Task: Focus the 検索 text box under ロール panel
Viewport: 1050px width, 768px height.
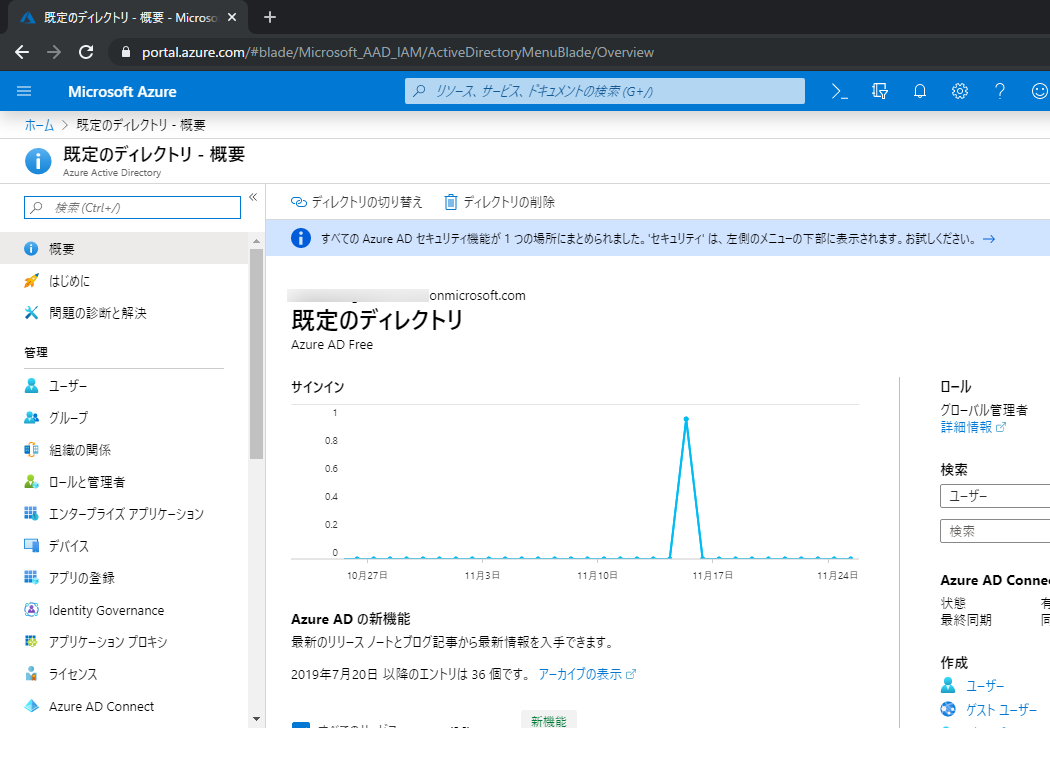Action: point(995,531)
